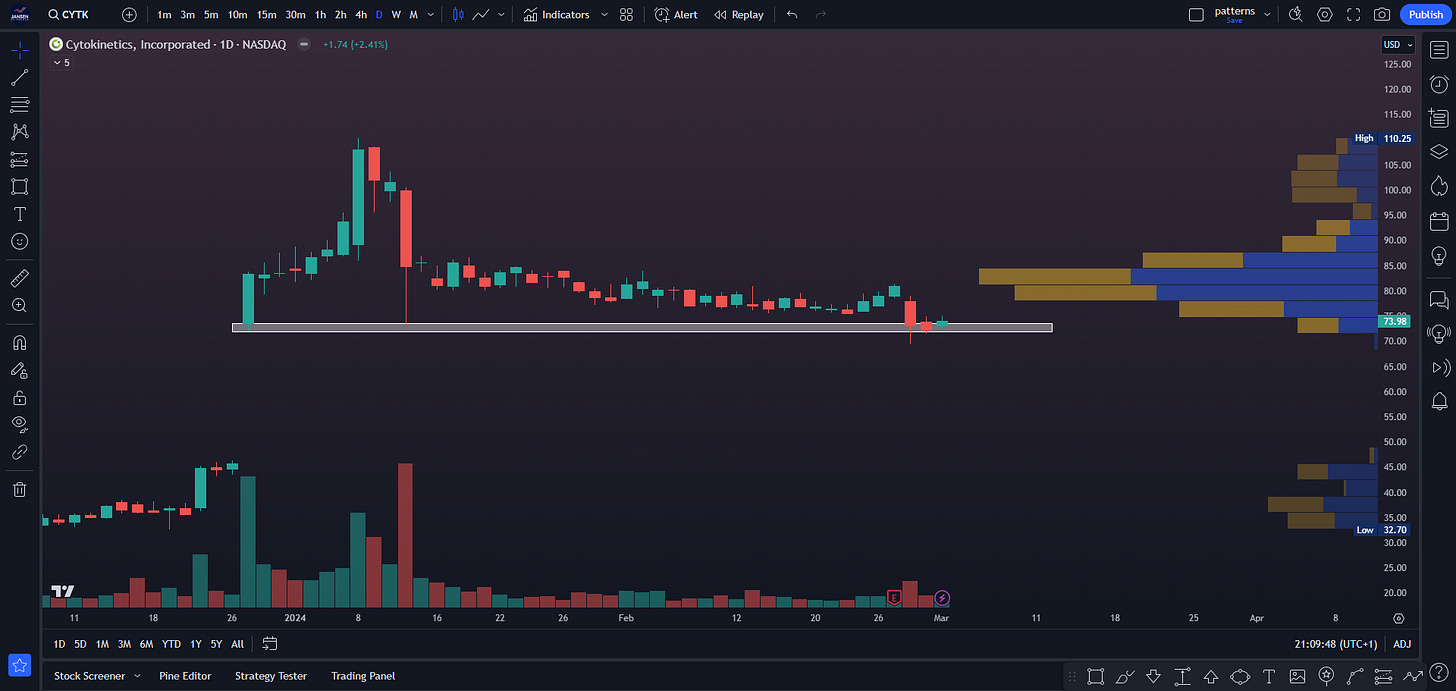This screenshot has width=1456, height=691.
Task: Open chart settings hexagon icon
Action: tap(1325, 15)
